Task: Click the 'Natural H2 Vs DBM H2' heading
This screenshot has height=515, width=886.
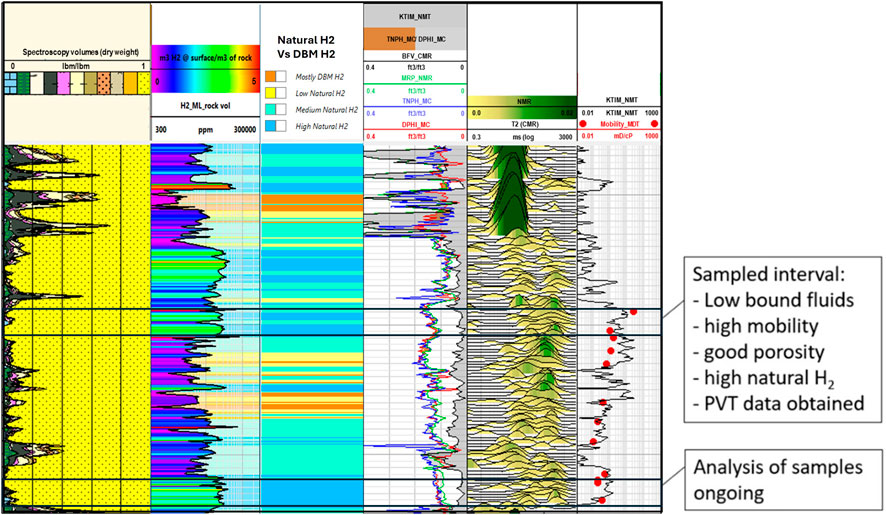Action: pos(306,47)
